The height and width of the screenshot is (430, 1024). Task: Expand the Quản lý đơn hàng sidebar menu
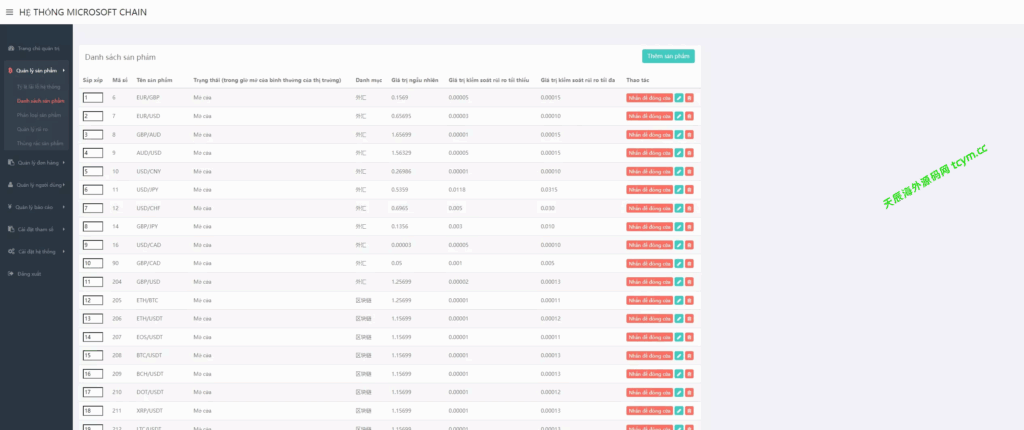coord(37,163)
